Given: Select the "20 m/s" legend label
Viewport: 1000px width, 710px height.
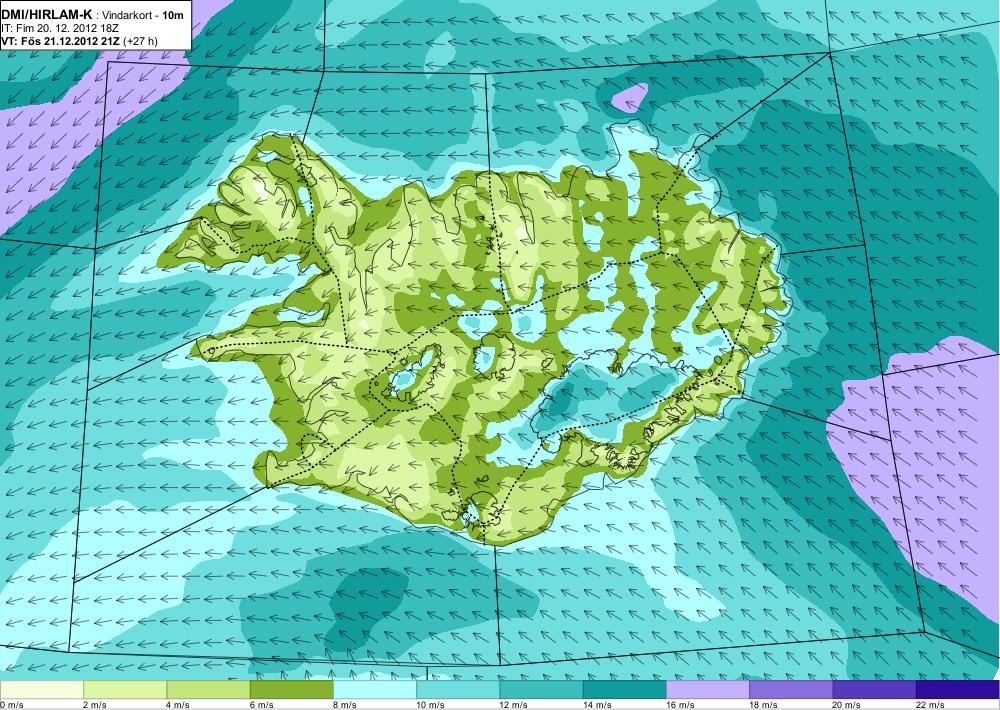Looking at the screenshot, I should pyautogui.click(x=847, y=705).
